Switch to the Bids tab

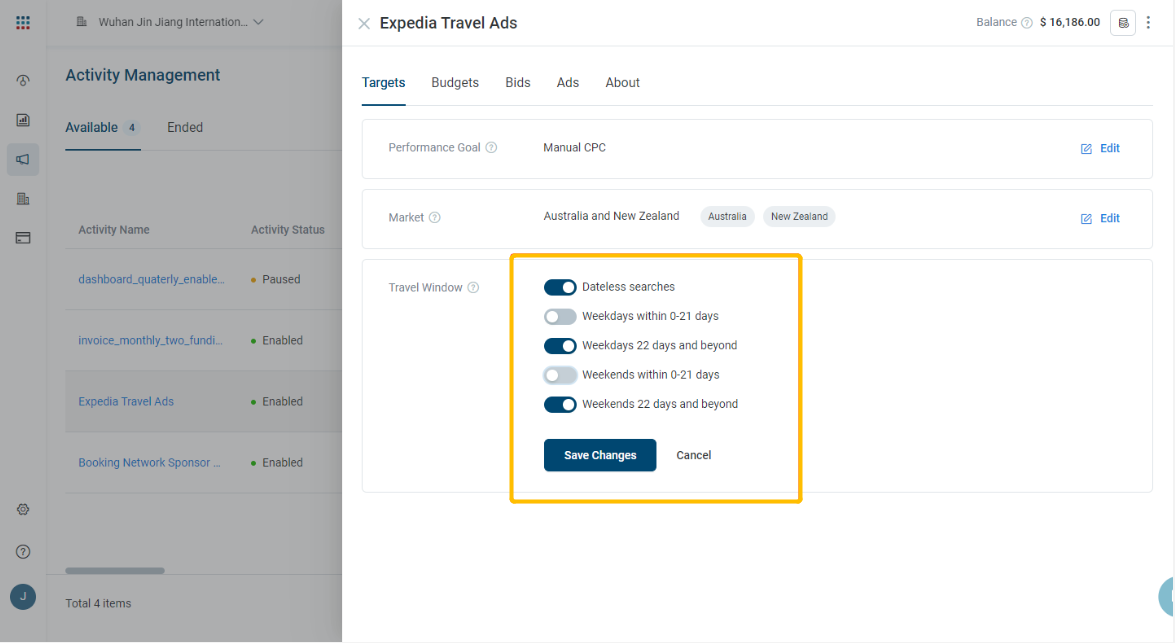tap(518, 82)
